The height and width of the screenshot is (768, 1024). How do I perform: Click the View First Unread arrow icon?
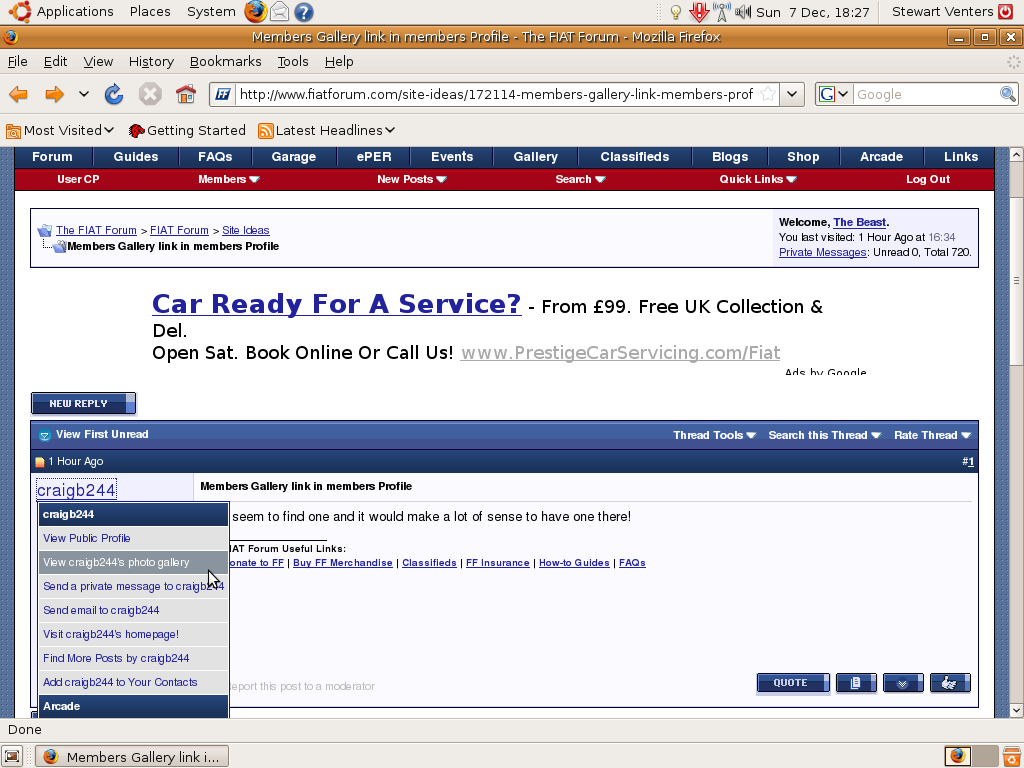(x=44, y=435)
